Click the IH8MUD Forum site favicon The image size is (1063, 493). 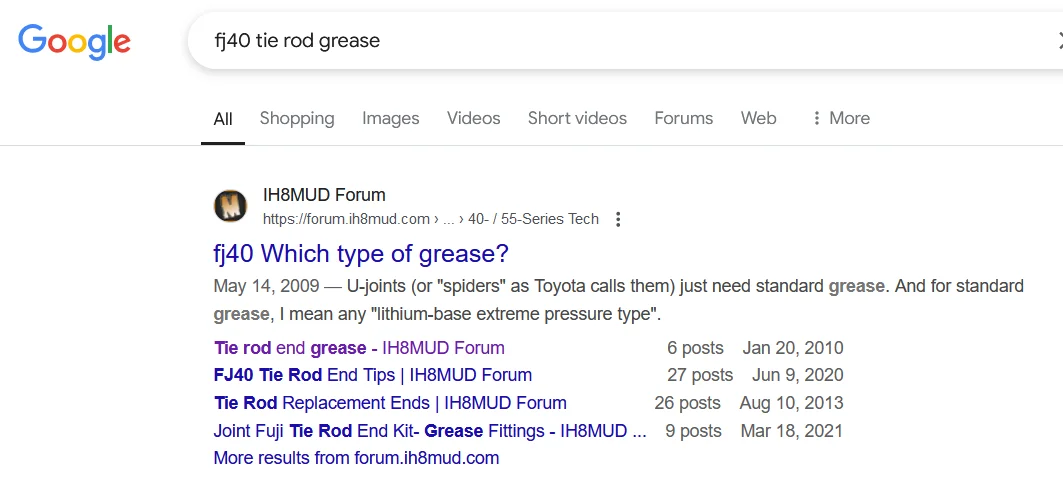click(230, 206)
